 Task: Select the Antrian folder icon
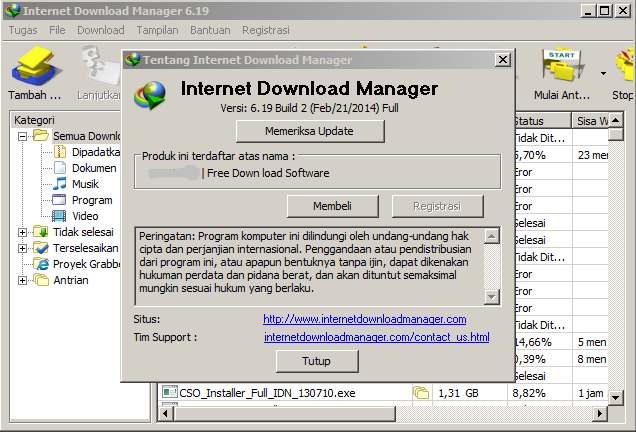click(41, 279)
